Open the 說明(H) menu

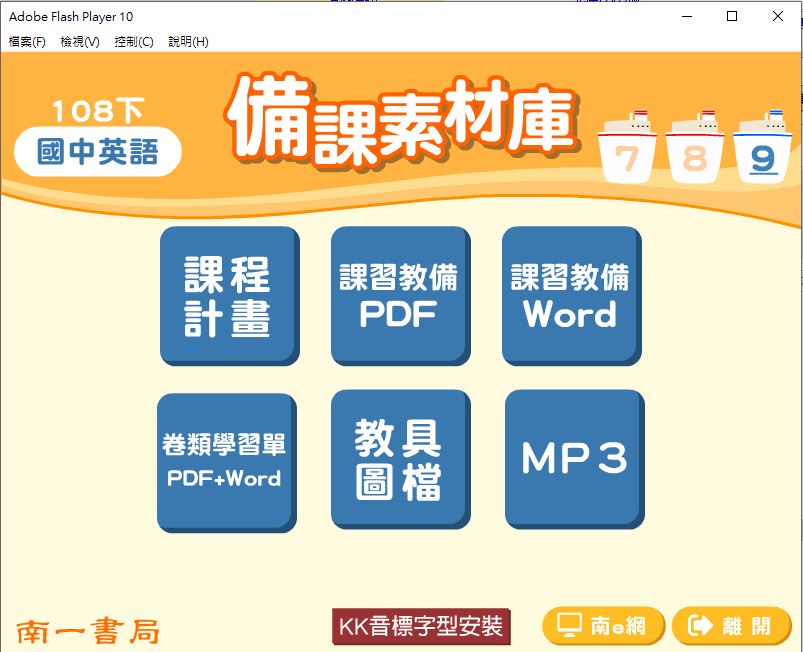pyautogui.click(x=188, y=42)
